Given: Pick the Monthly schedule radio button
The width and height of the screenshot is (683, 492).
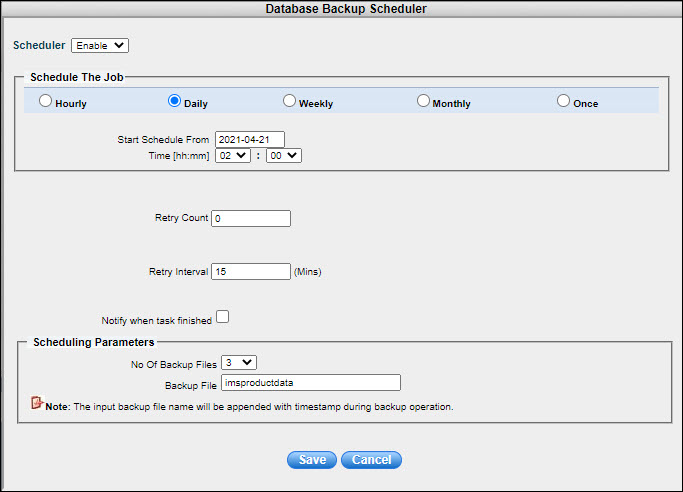Looking at the screenshot, I should pyautogui.click(x=423, y=101).
